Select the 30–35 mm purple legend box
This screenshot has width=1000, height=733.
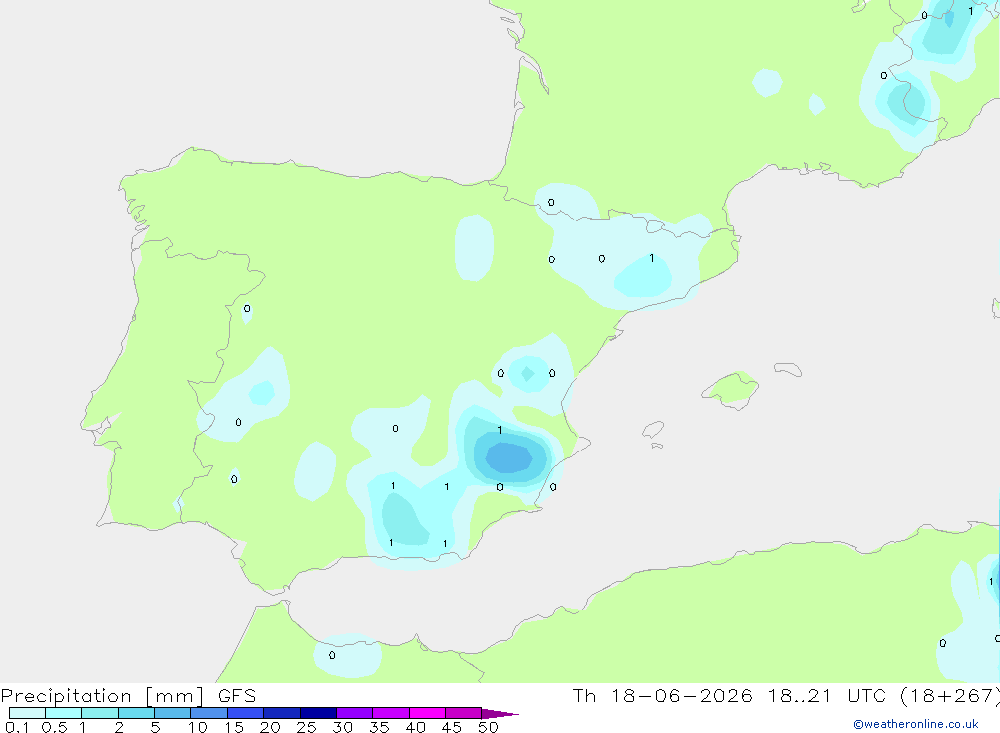coord(354,713)
